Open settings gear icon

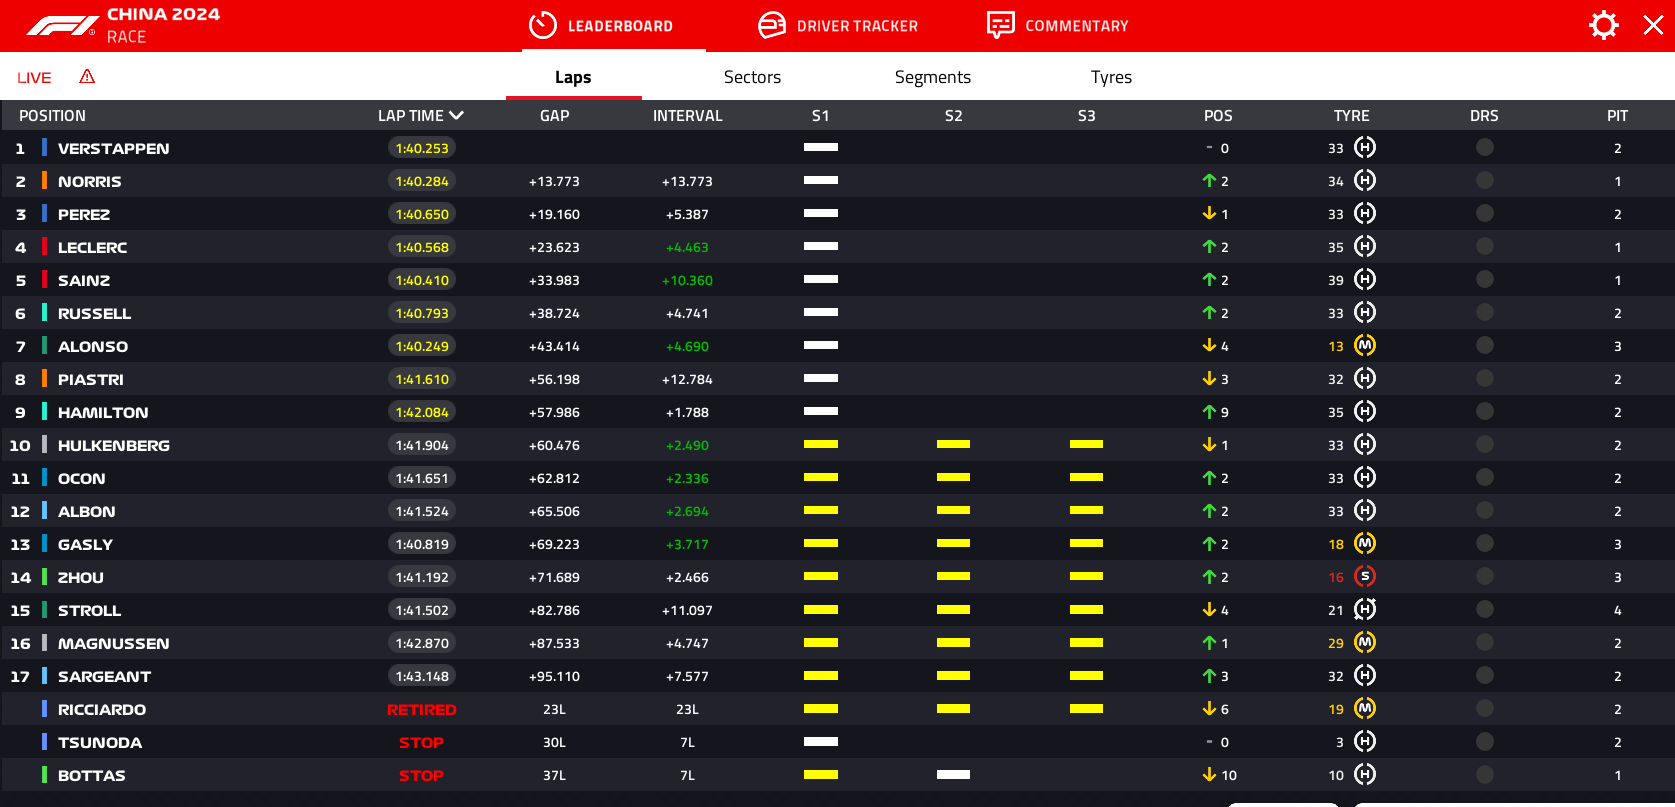pyautogui.click(x=1604, y=25)
